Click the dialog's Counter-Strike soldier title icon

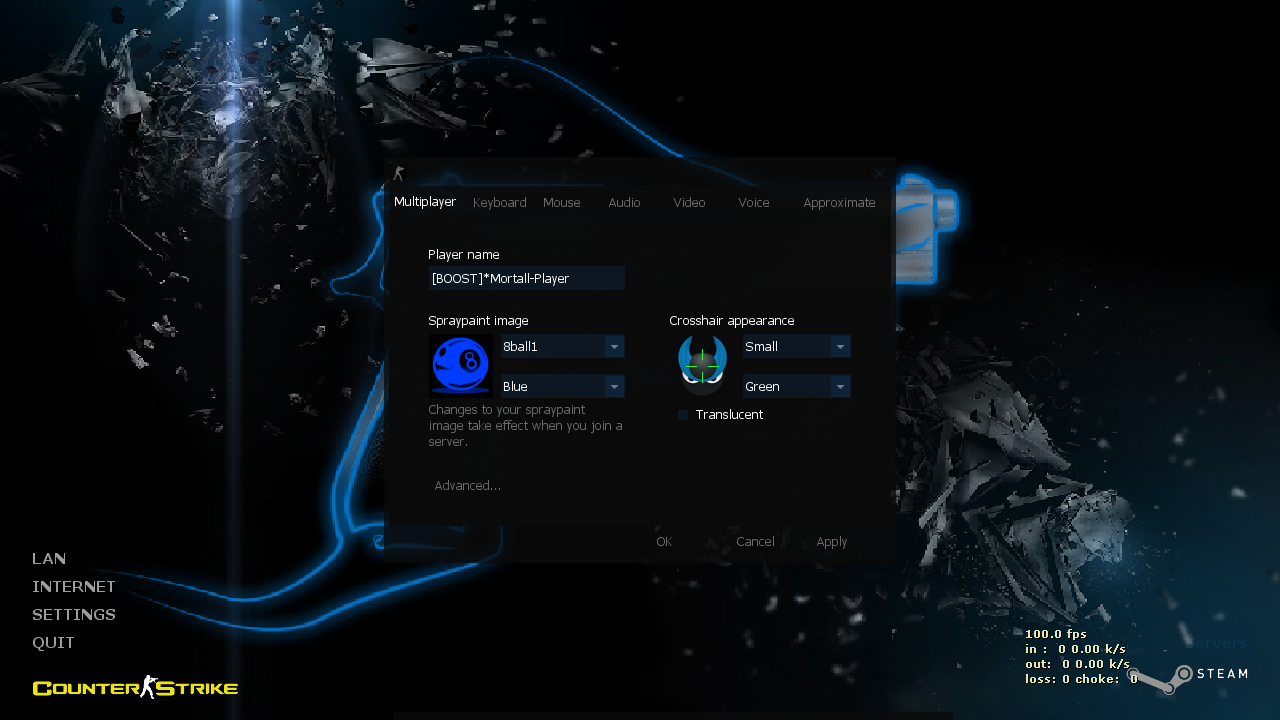pos(399,173)
